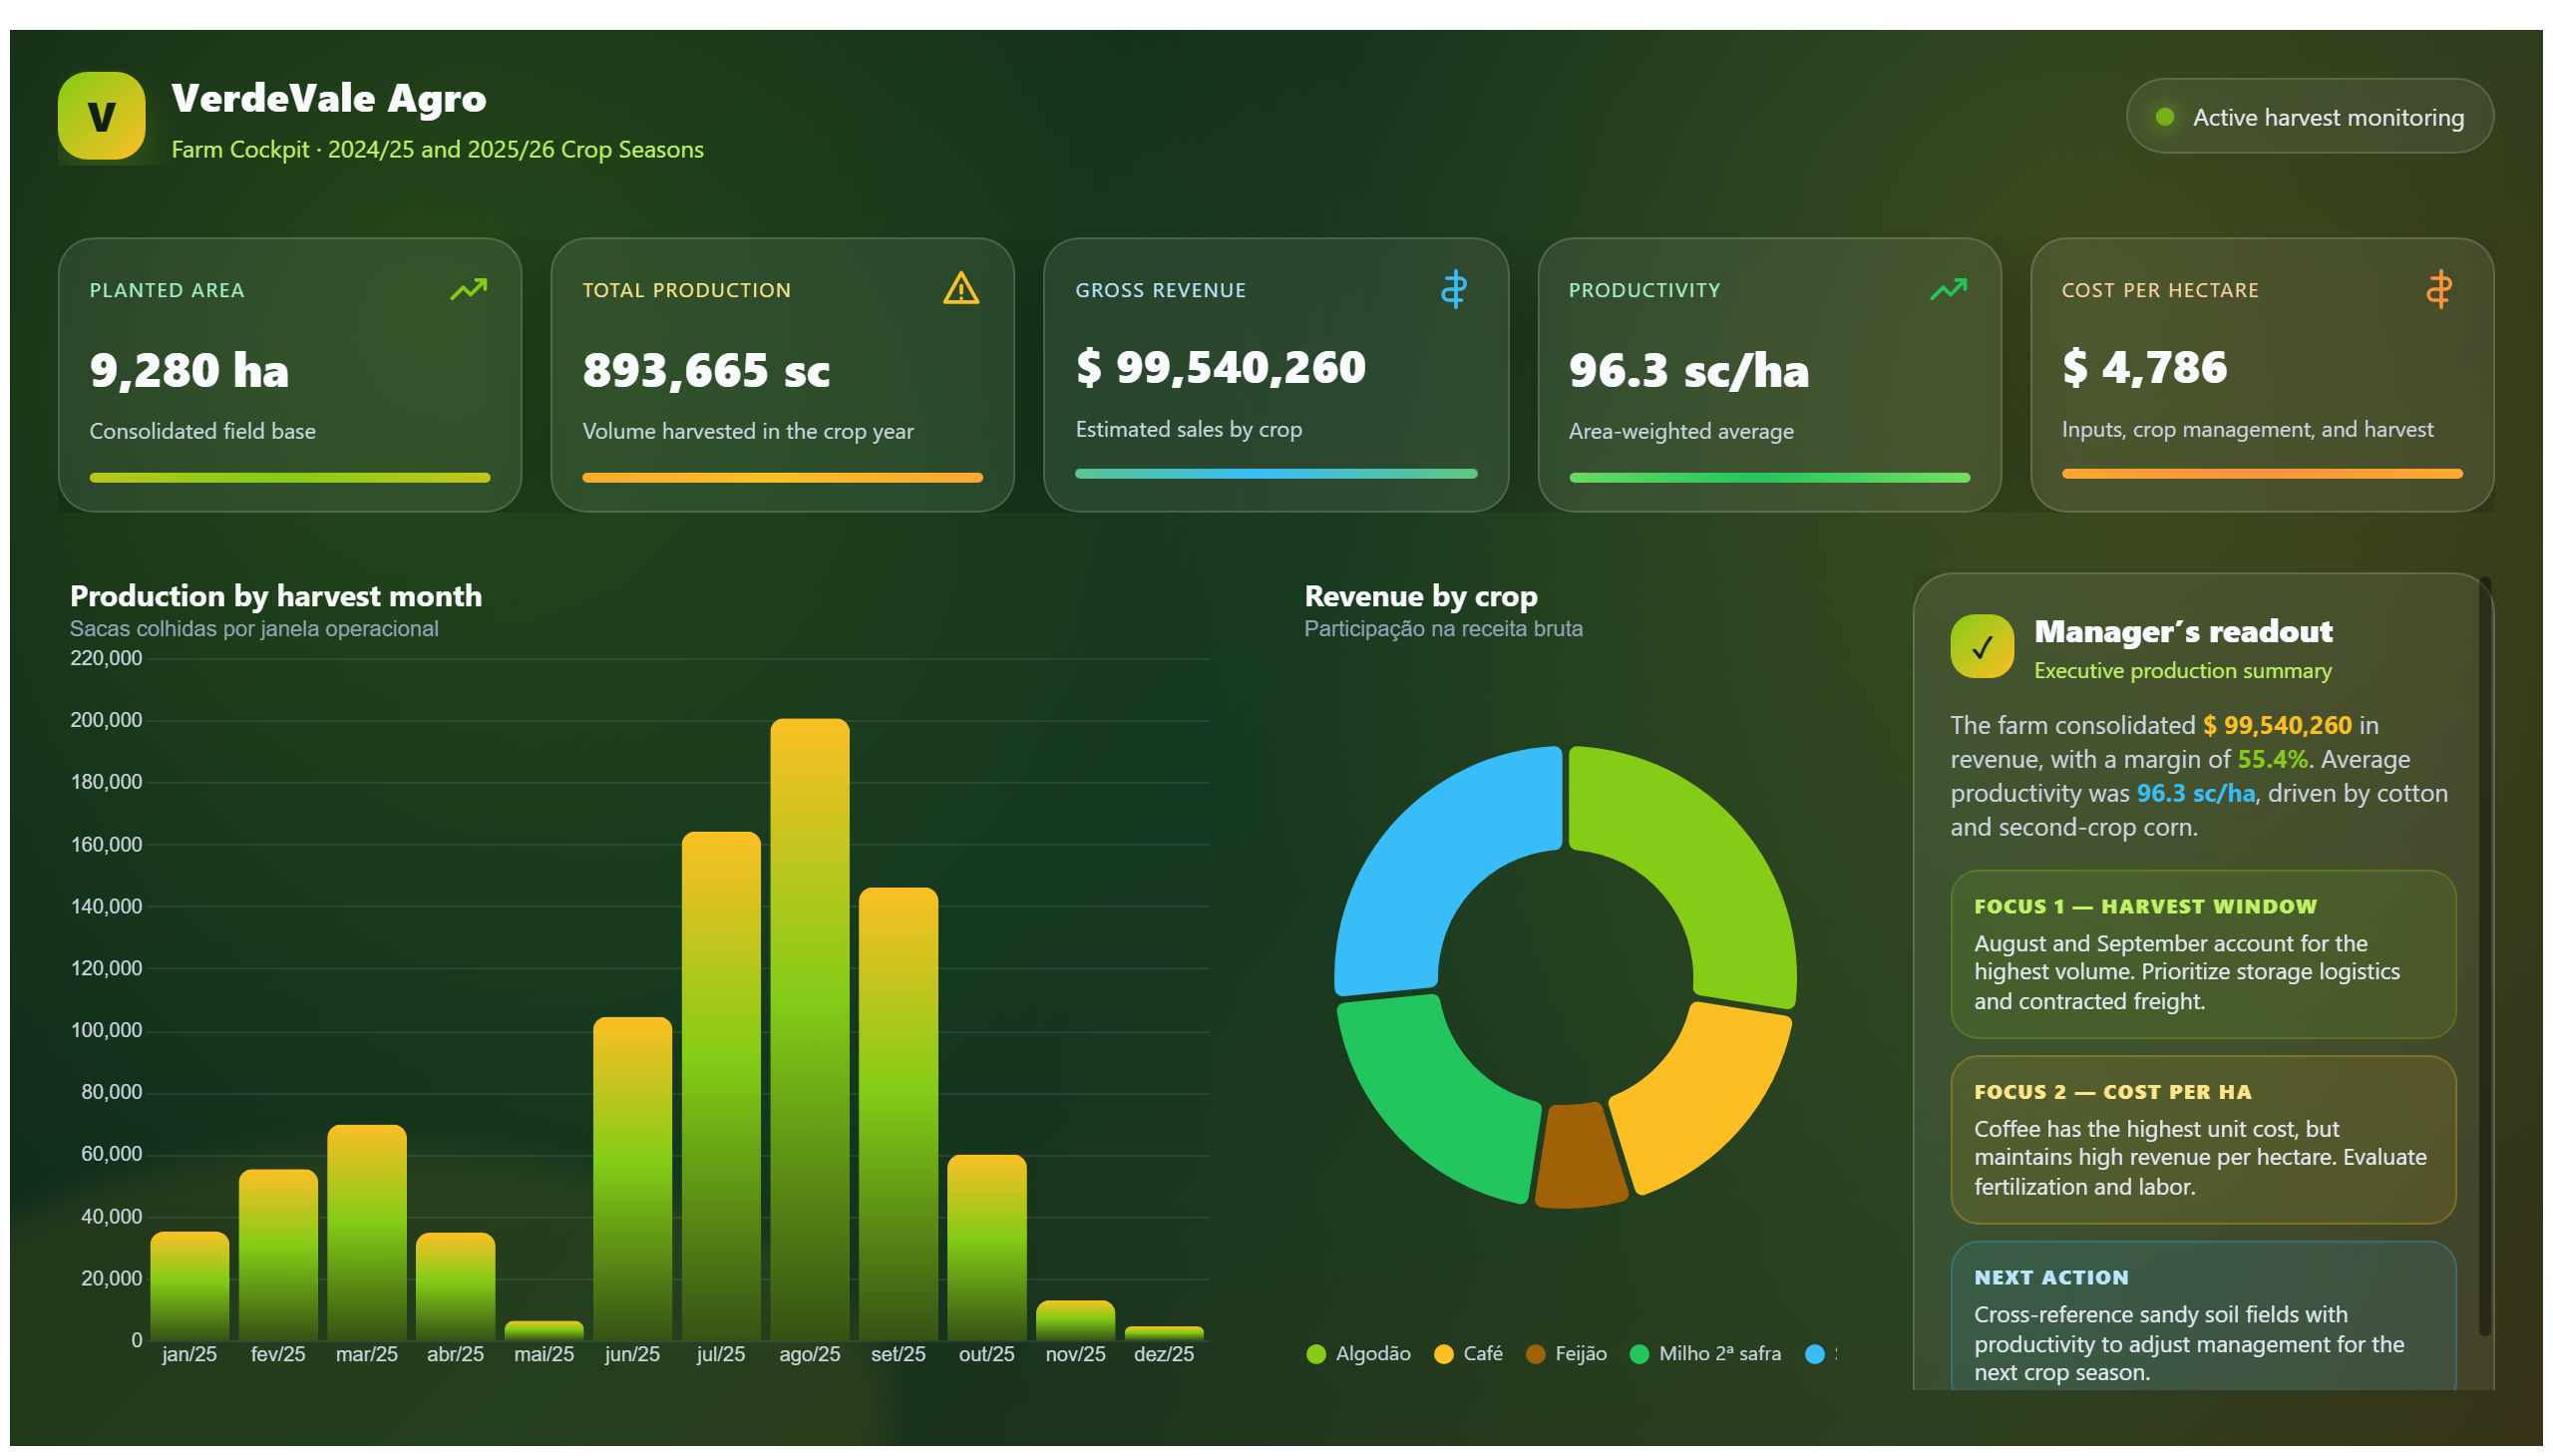Screen dimensions: 2553x1456
Task: Click the Manager's readout checkmark icon
Action: (1981, 646)
